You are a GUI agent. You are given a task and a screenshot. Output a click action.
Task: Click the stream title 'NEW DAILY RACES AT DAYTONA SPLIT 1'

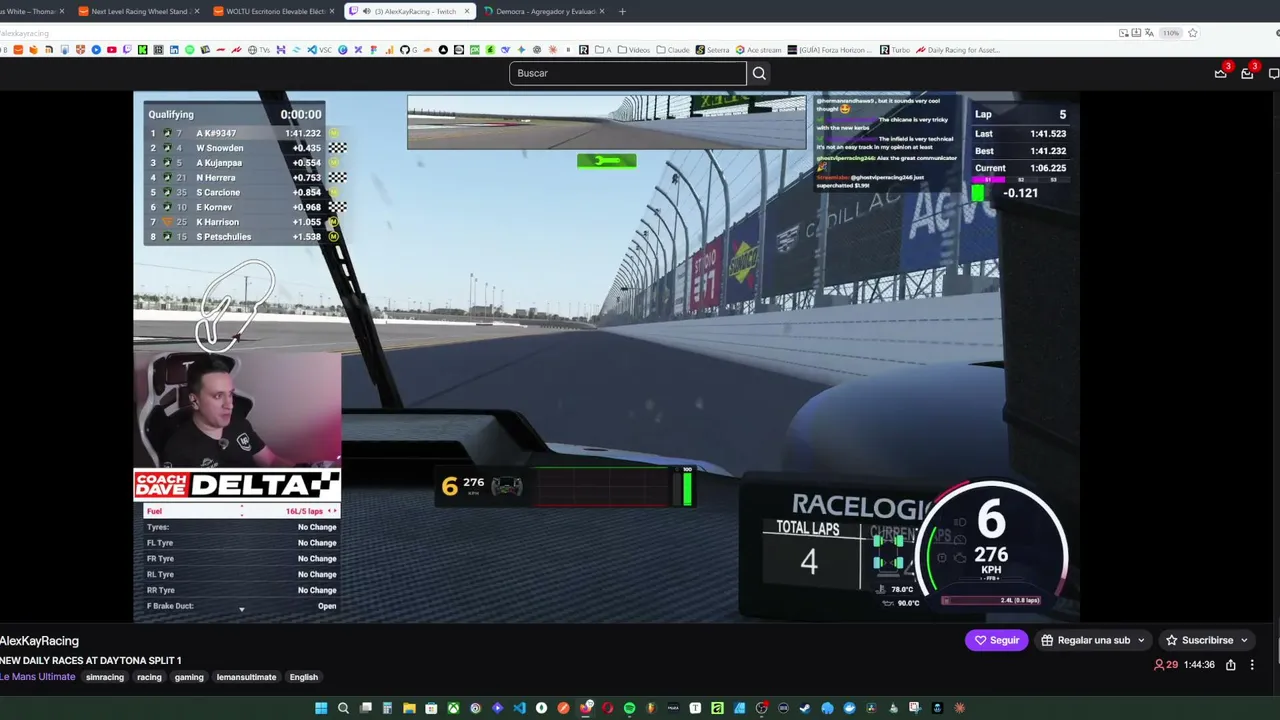tap(91, 661)
